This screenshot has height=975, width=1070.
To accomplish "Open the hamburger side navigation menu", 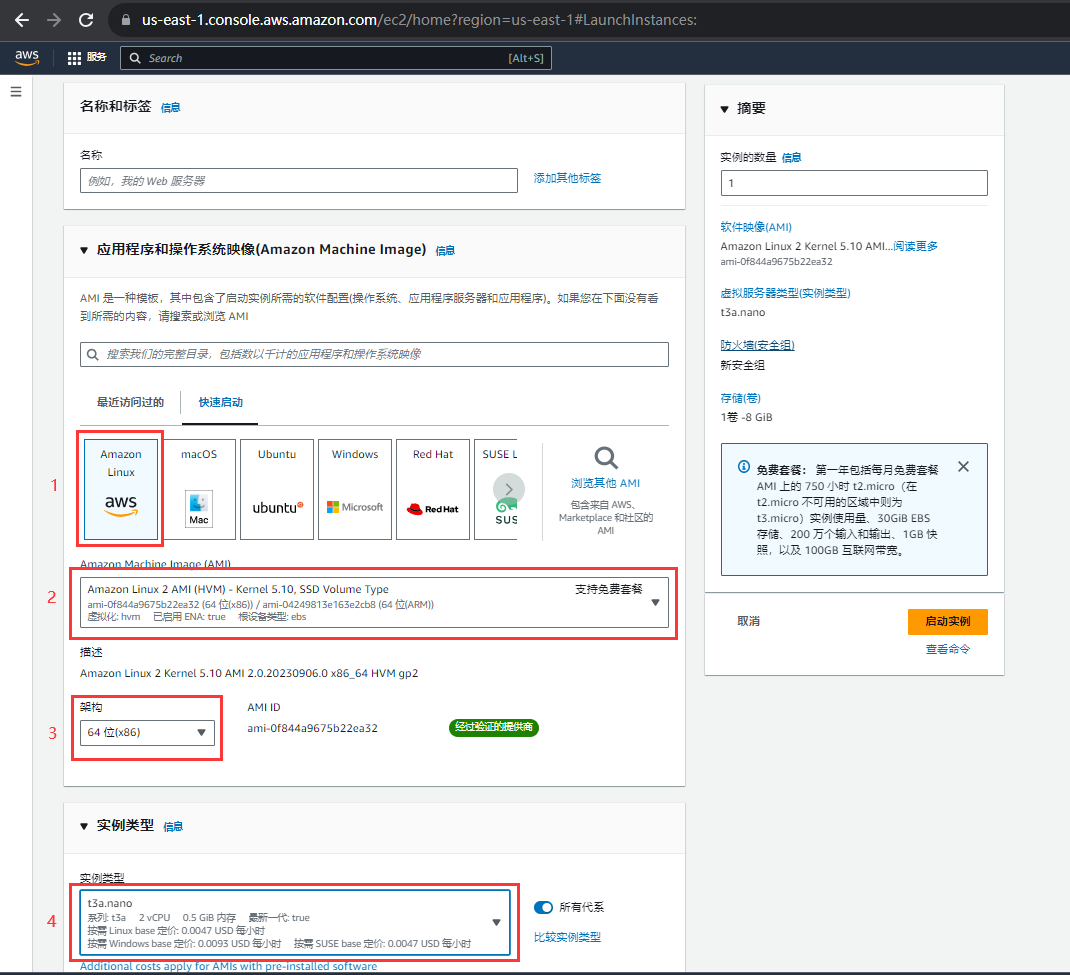I will pyautogui.click(x=16, y=92).
